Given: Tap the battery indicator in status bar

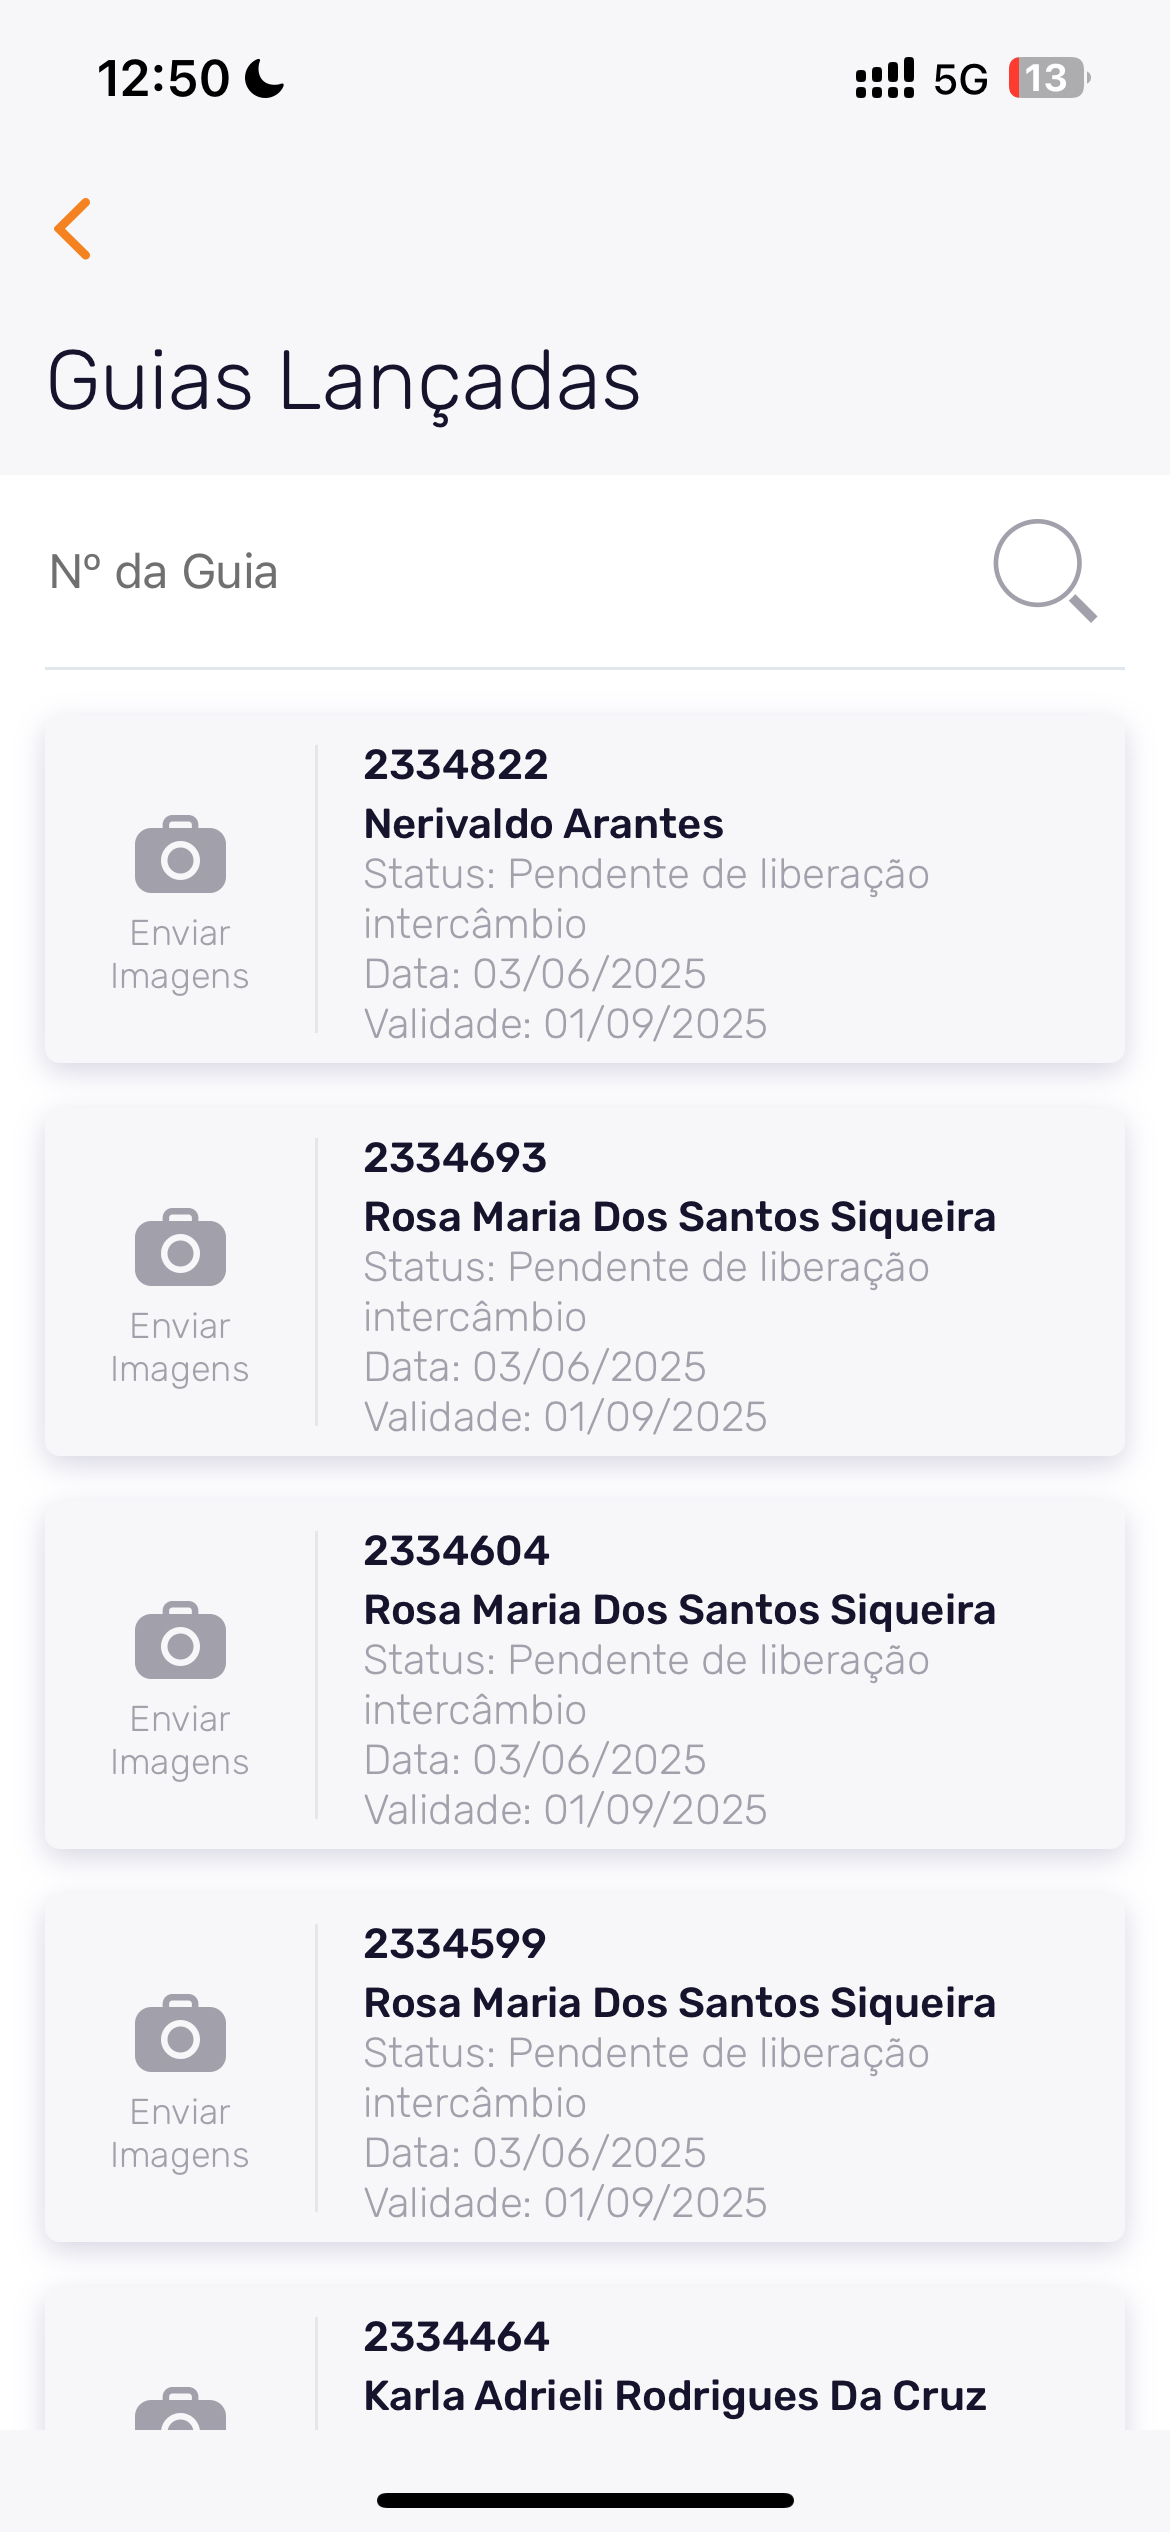Looking at the screenshot, I should 1047,78.
